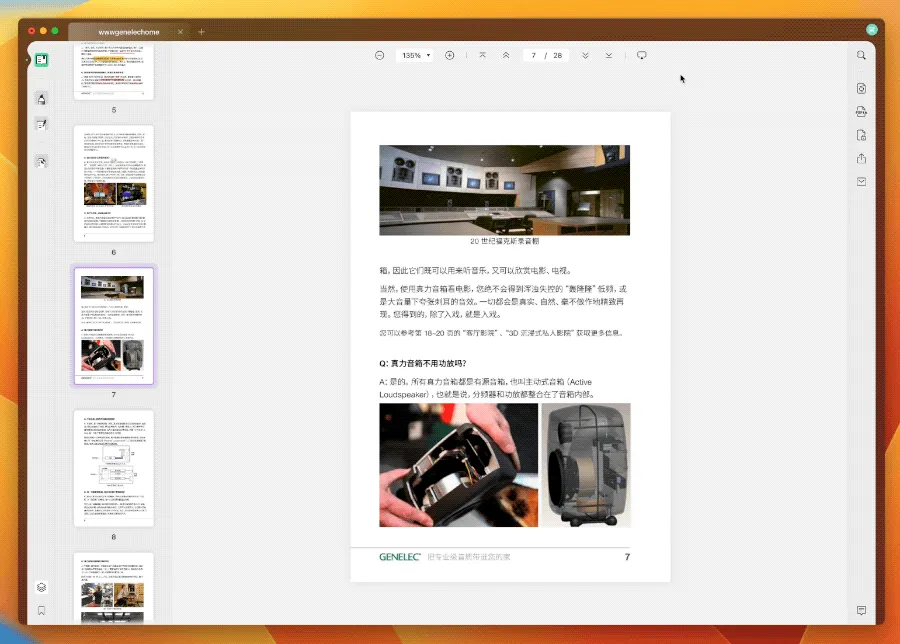Viewport: 900px width, 644px height.
Task: Send the file by email icon
Action: click(861, 181)
